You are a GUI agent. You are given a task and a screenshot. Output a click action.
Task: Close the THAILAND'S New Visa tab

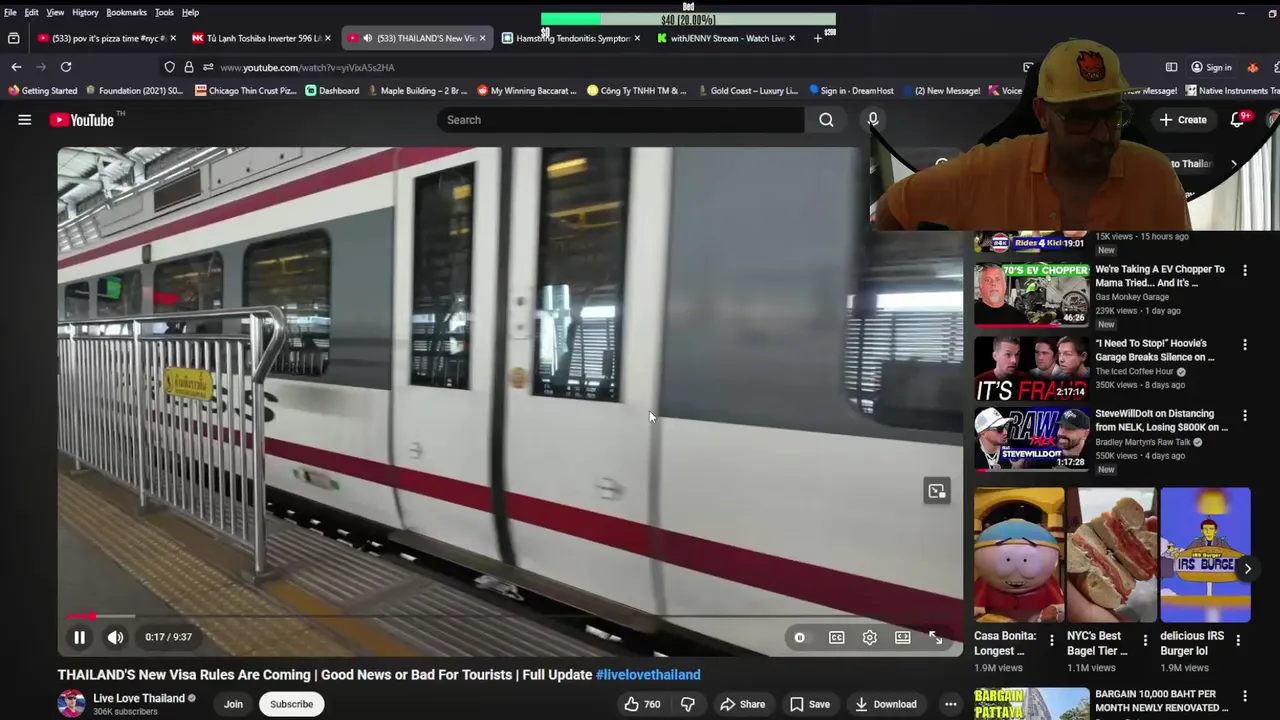coord(482,38)
